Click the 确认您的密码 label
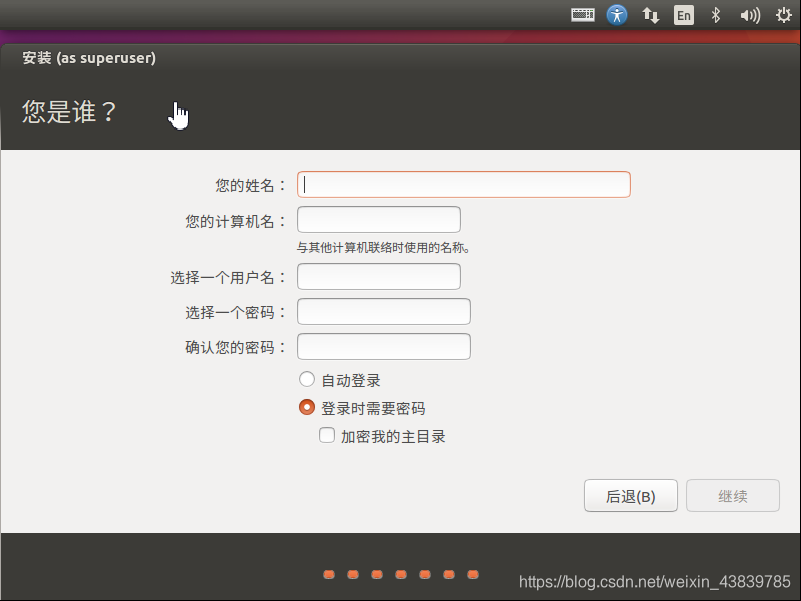 point(235,348)
